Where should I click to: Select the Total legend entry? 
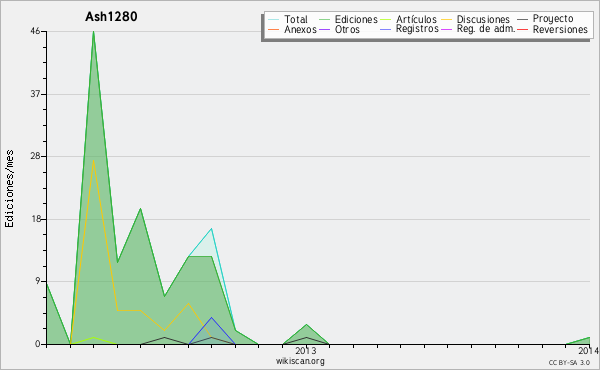click(x=296, y=19)
